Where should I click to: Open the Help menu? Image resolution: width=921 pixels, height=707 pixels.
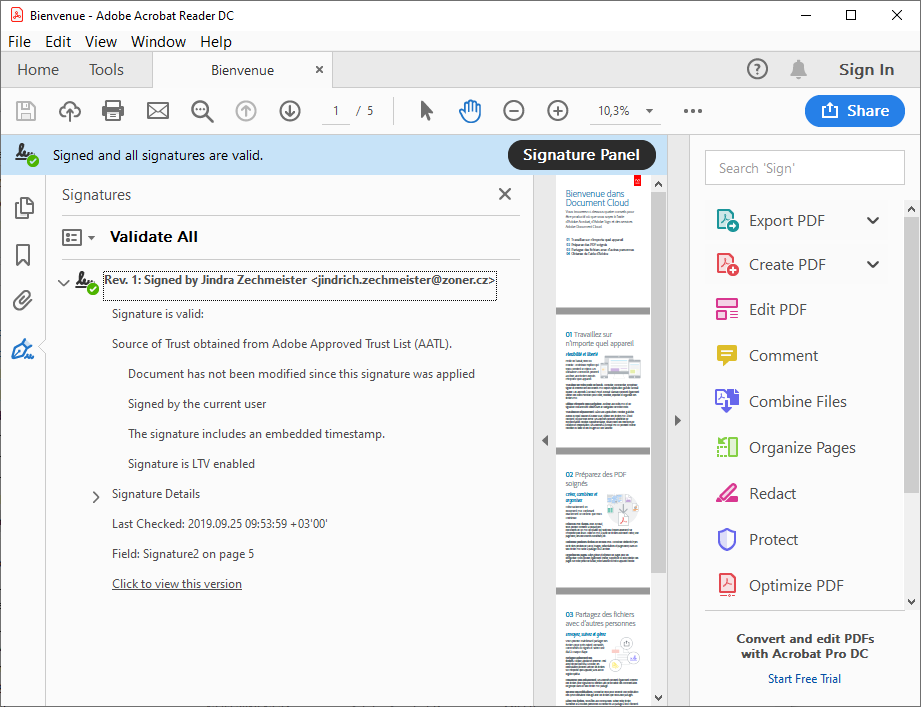click(216, 42)
